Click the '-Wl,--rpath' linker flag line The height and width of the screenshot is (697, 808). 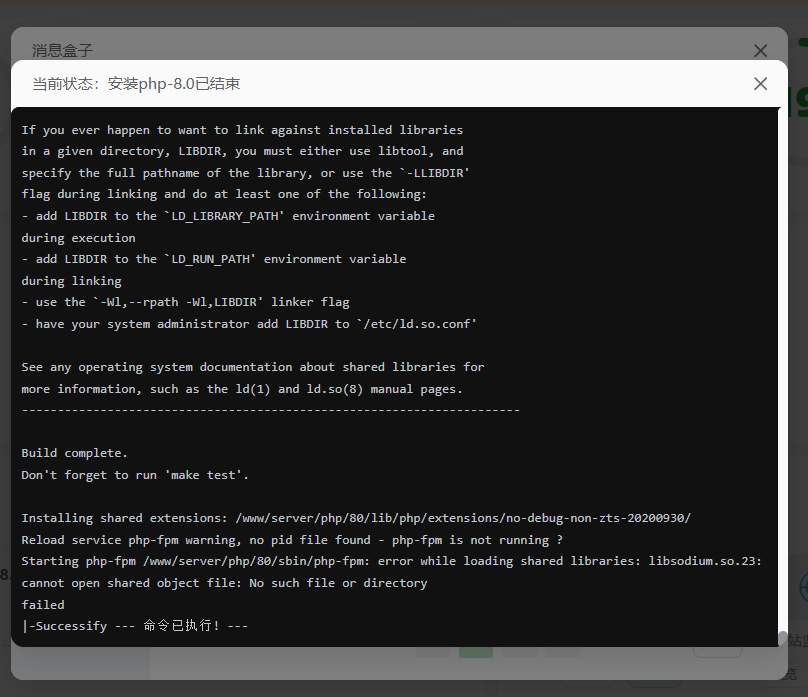(185, 302)
